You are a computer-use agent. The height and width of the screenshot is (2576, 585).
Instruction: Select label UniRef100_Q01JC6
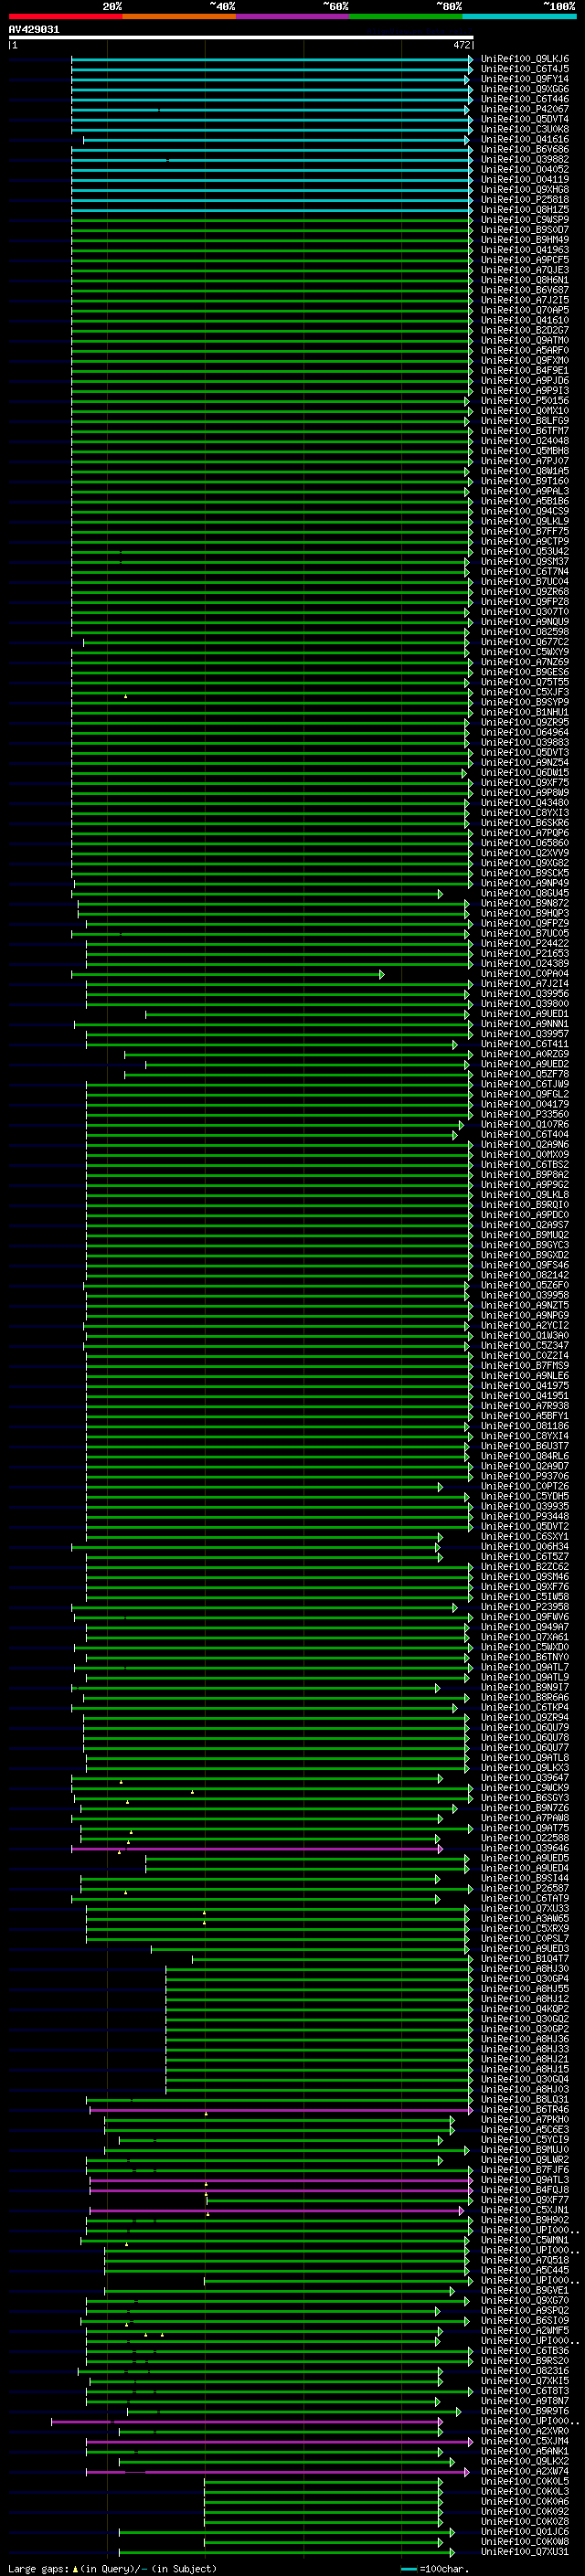[x=525, y=2531]
